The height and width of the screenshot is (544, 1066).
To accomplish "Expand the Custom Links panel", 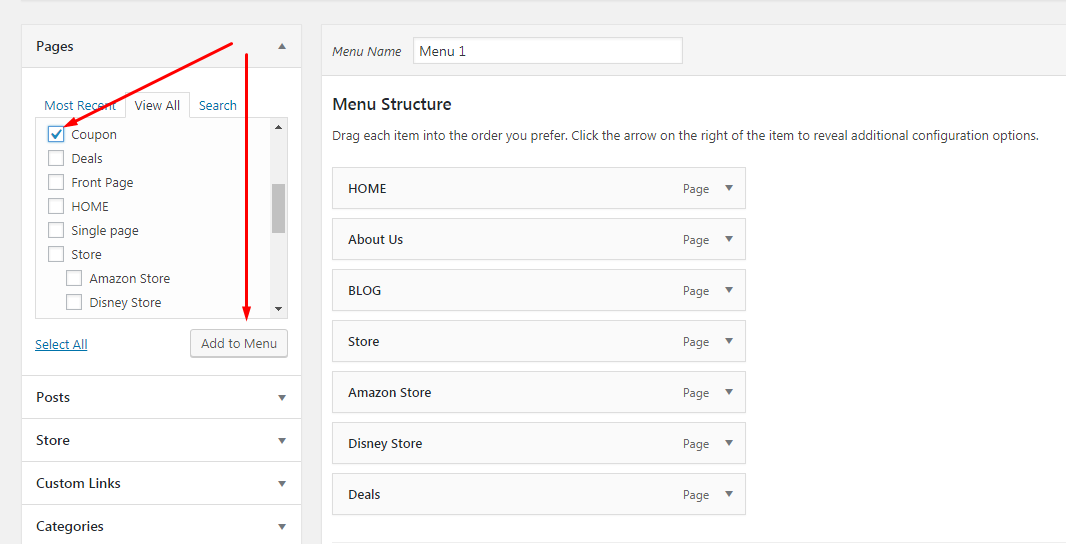I will click(x=282, y=483).
